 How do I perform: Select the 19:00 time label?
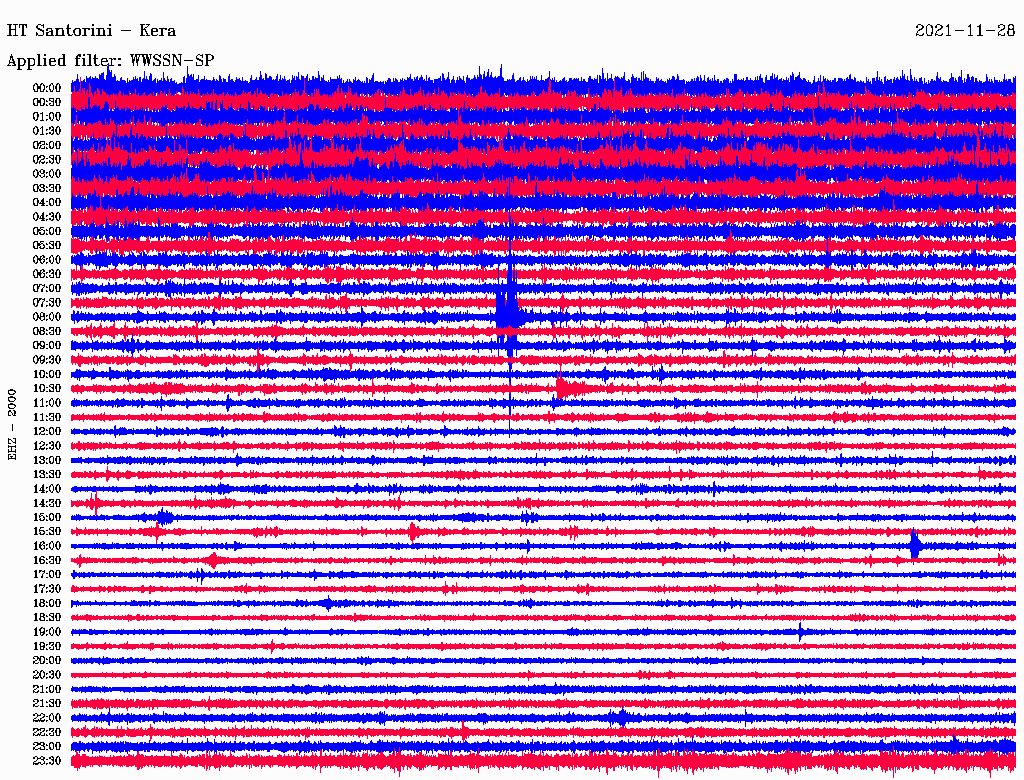point(47,632)
